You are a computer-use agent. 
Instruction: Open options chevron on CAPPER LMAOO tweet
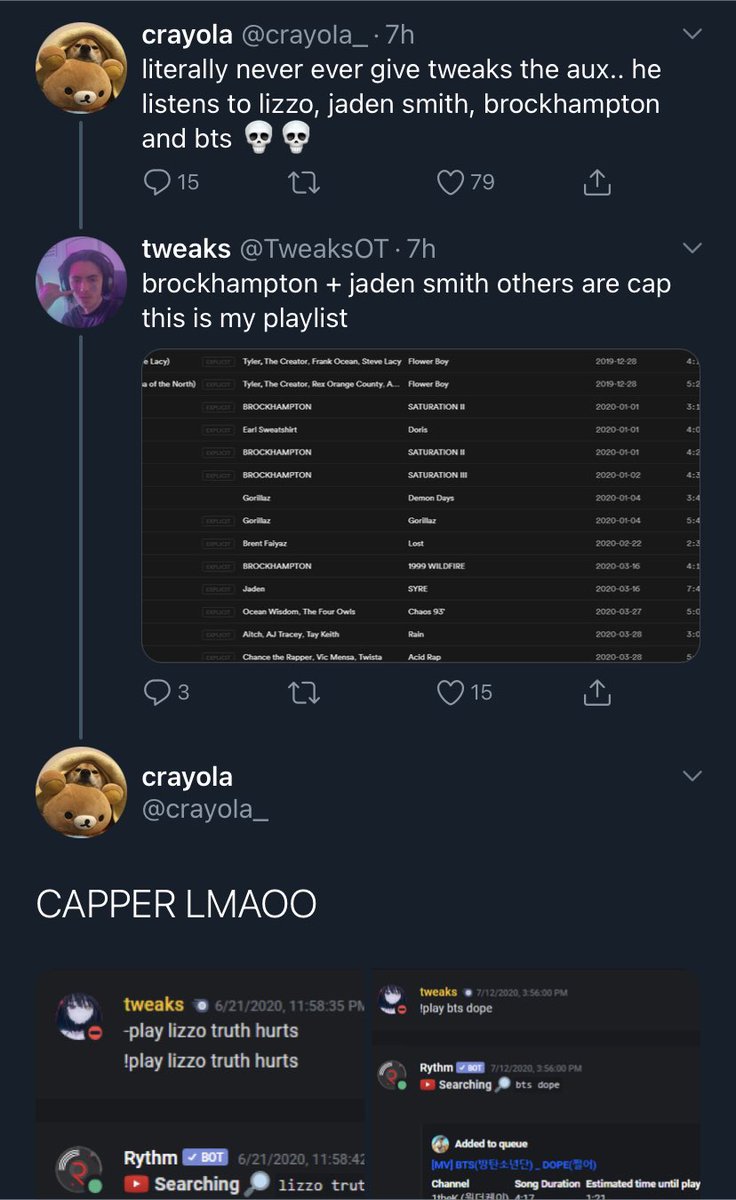[x=691, y=776]
